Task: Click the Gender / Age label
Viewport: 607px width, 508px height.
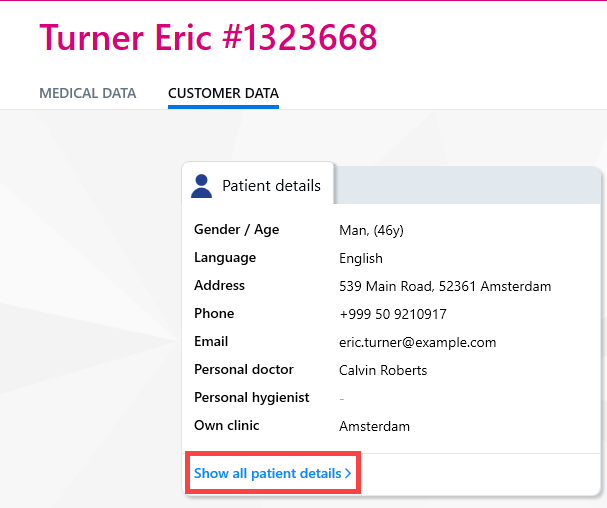Action: (x=237, y=230)
